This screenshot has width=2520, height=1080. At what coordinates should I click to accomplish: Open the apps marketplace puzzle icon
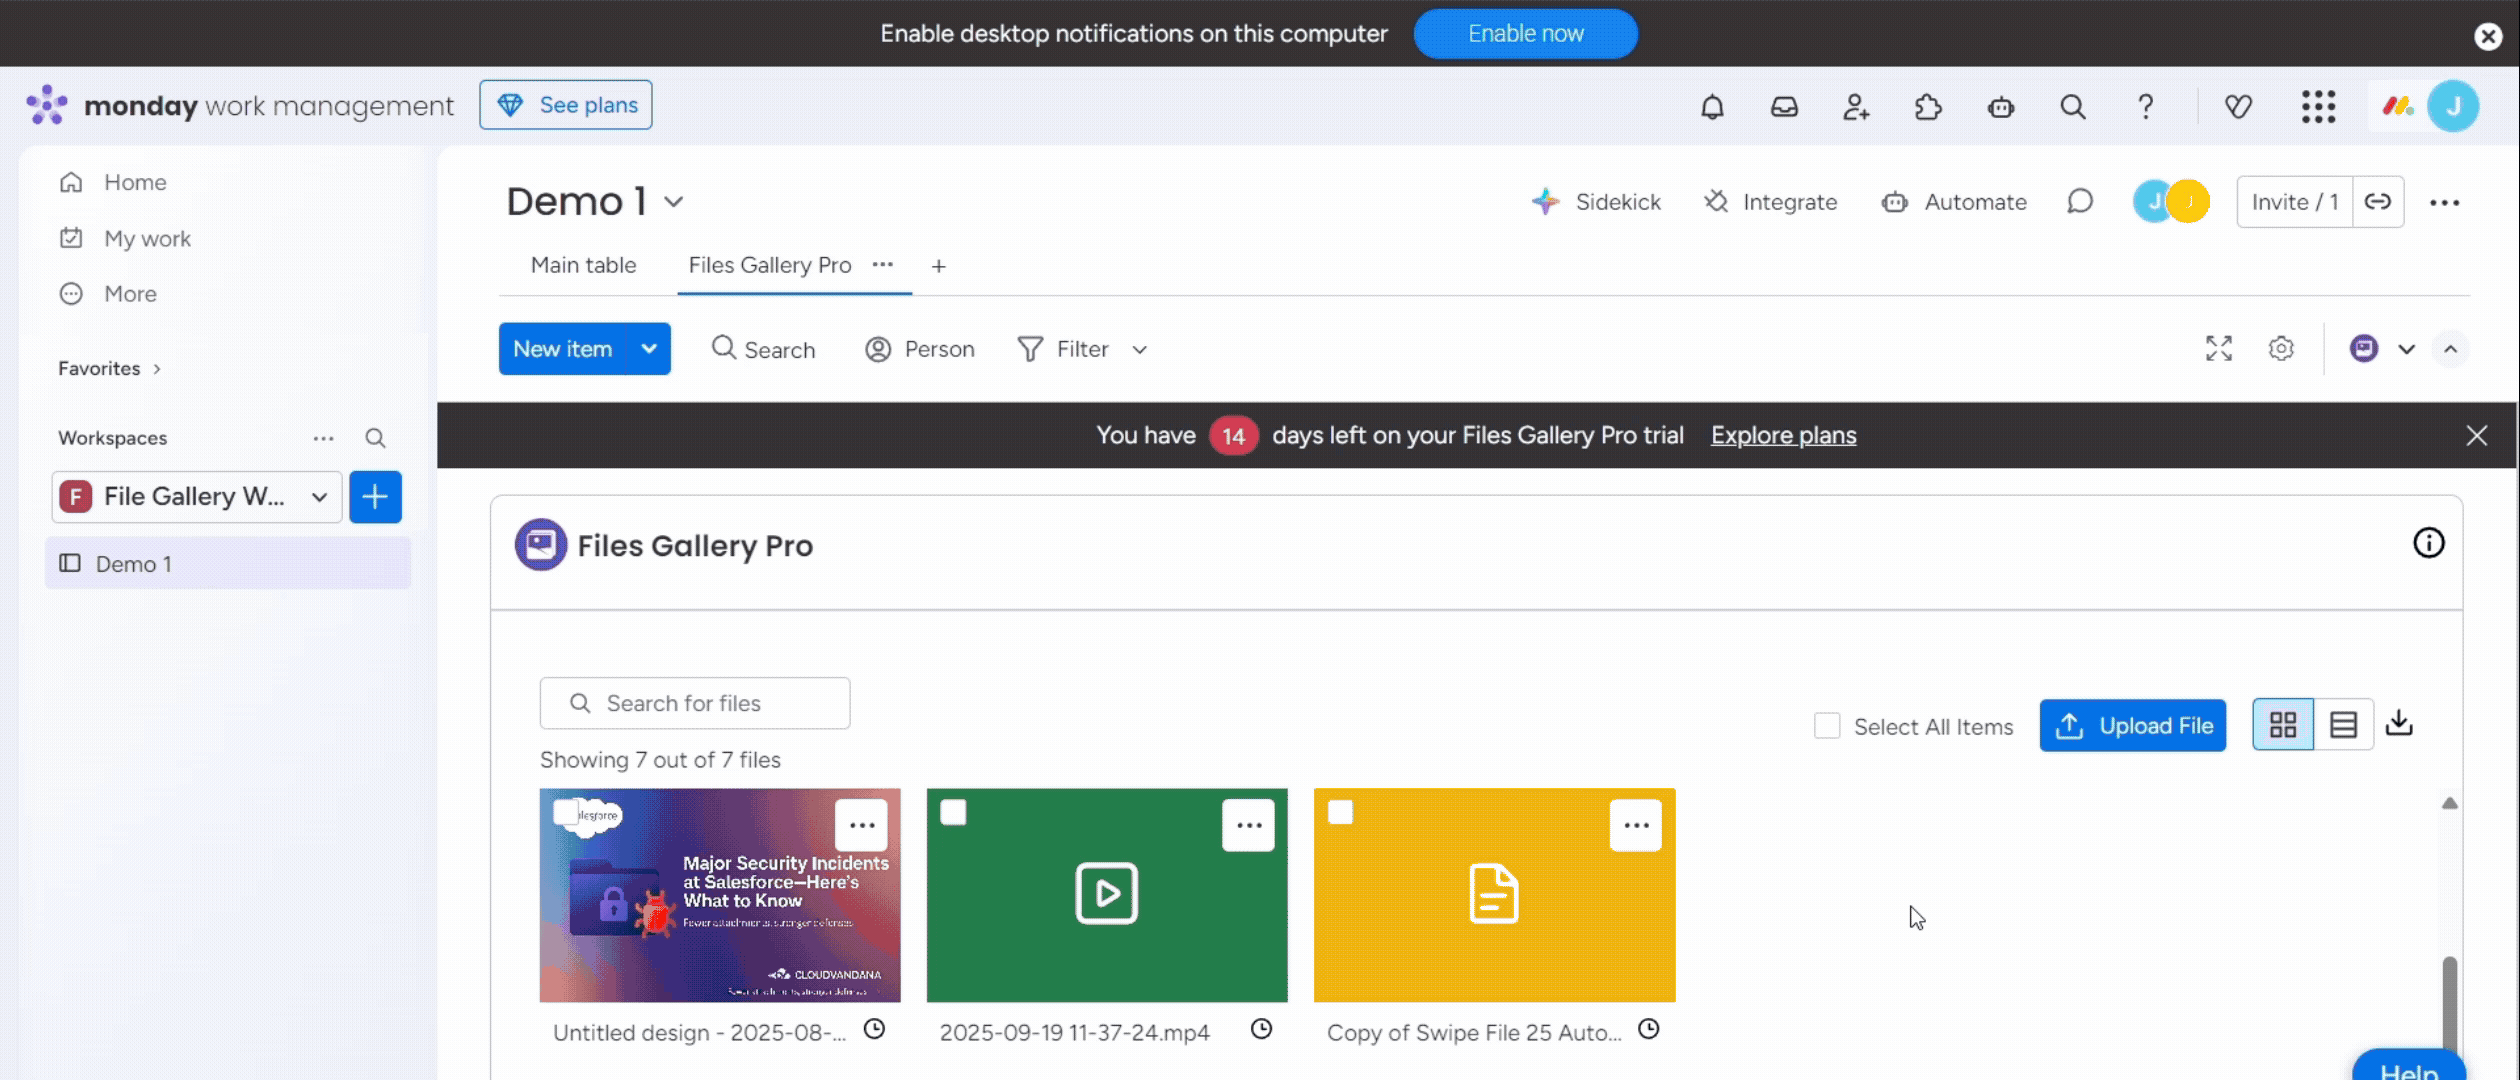[1928, 107]
